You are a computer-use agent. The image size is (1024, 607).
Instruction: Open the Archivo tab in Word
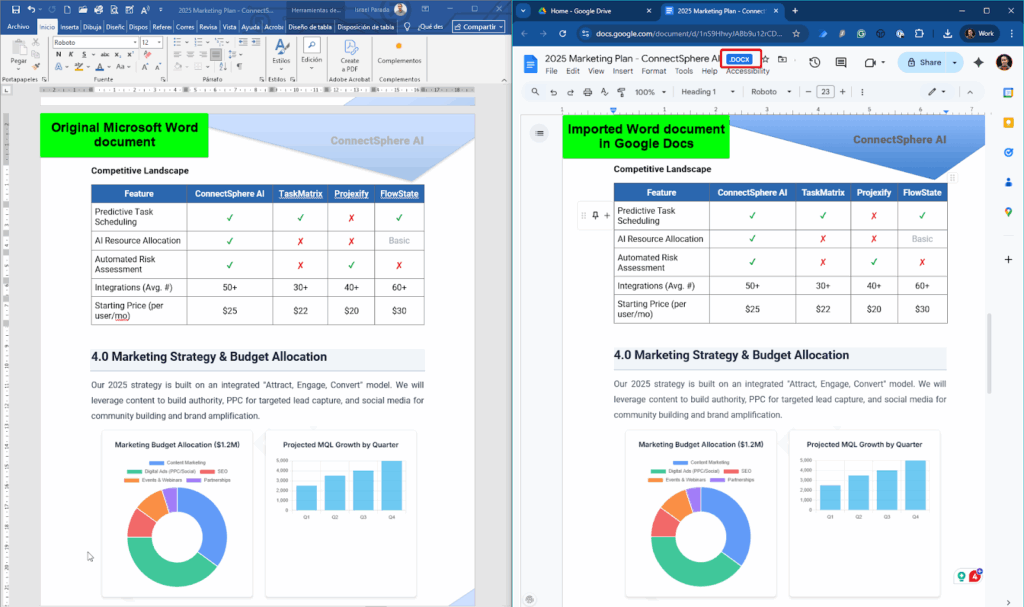[x=18, y=27]
